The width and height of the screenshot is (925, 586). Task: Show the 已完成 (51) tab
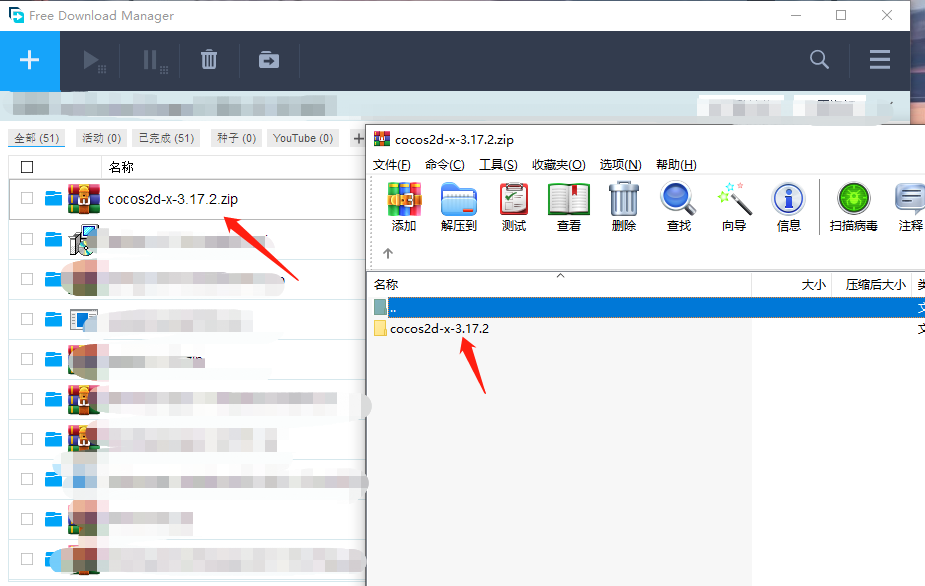pos(166,138)
